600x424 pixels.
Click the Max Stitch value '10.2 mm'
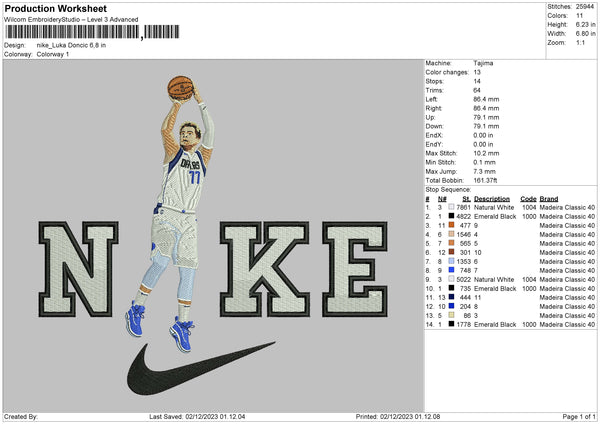(x=486, y=153)
